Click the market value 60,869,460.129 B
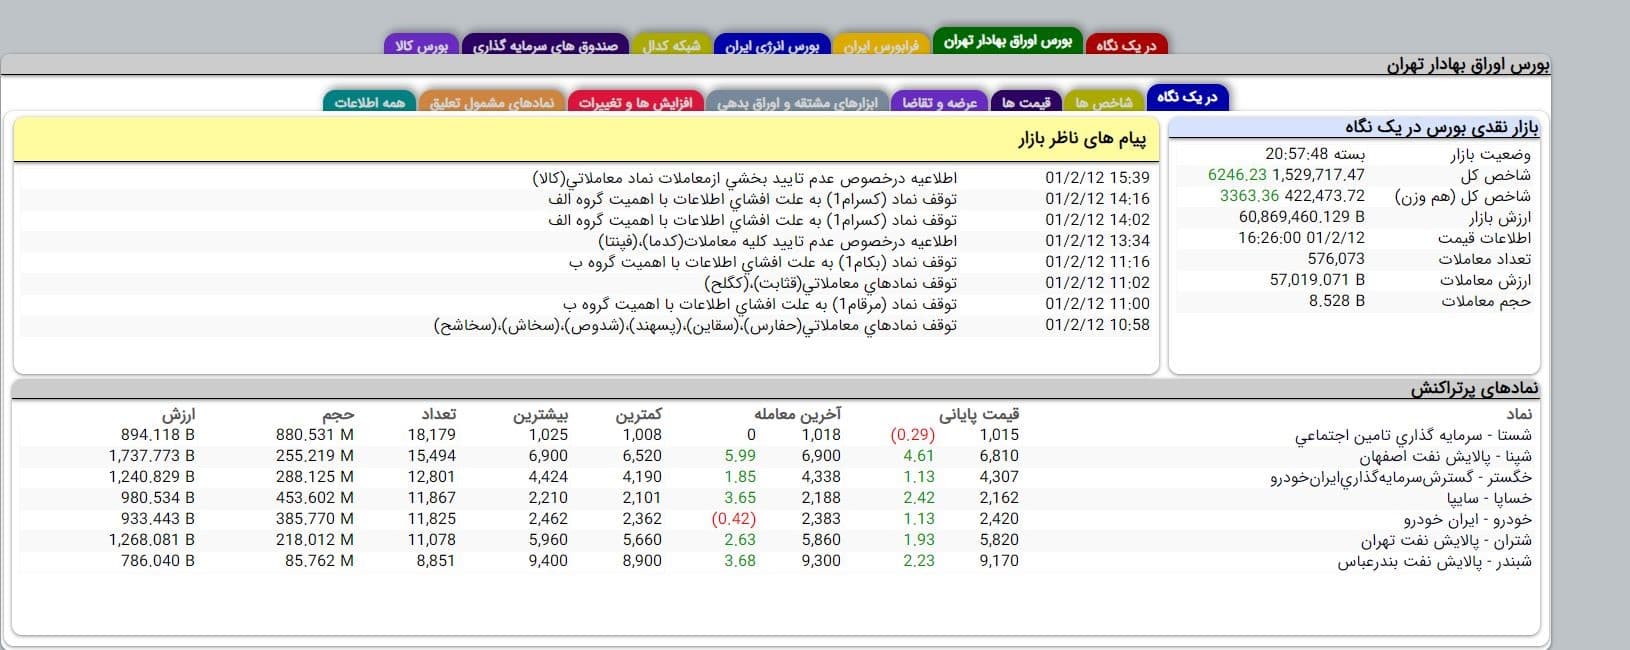The image size is (1630, 650). click(1302, 217)
